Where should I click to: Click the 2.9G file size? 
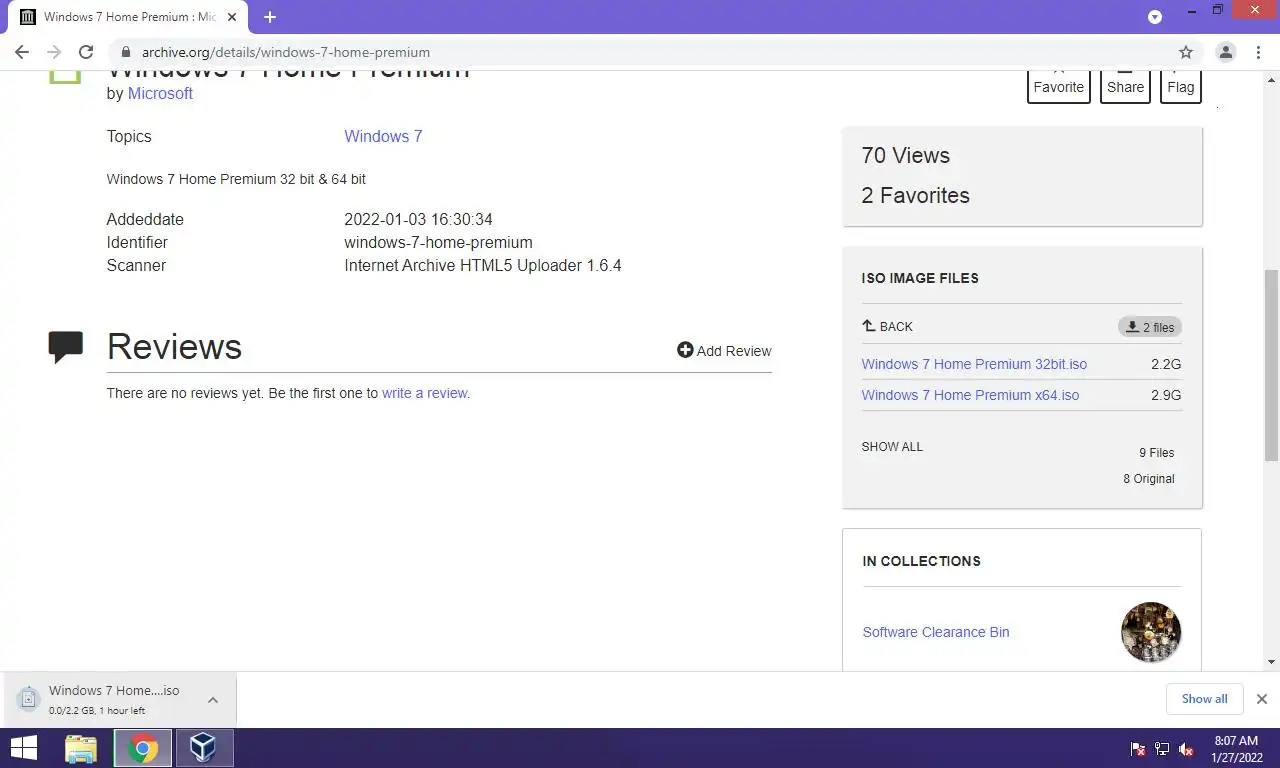tap(1166, 395)
